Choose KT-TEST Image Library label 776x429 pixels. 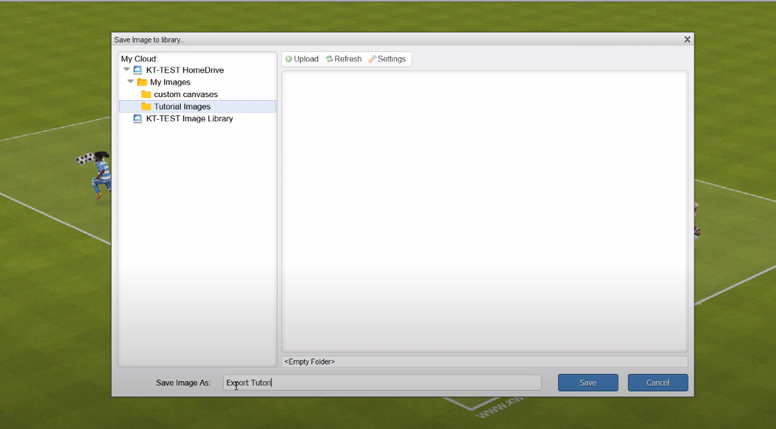[x=189, y=118]
